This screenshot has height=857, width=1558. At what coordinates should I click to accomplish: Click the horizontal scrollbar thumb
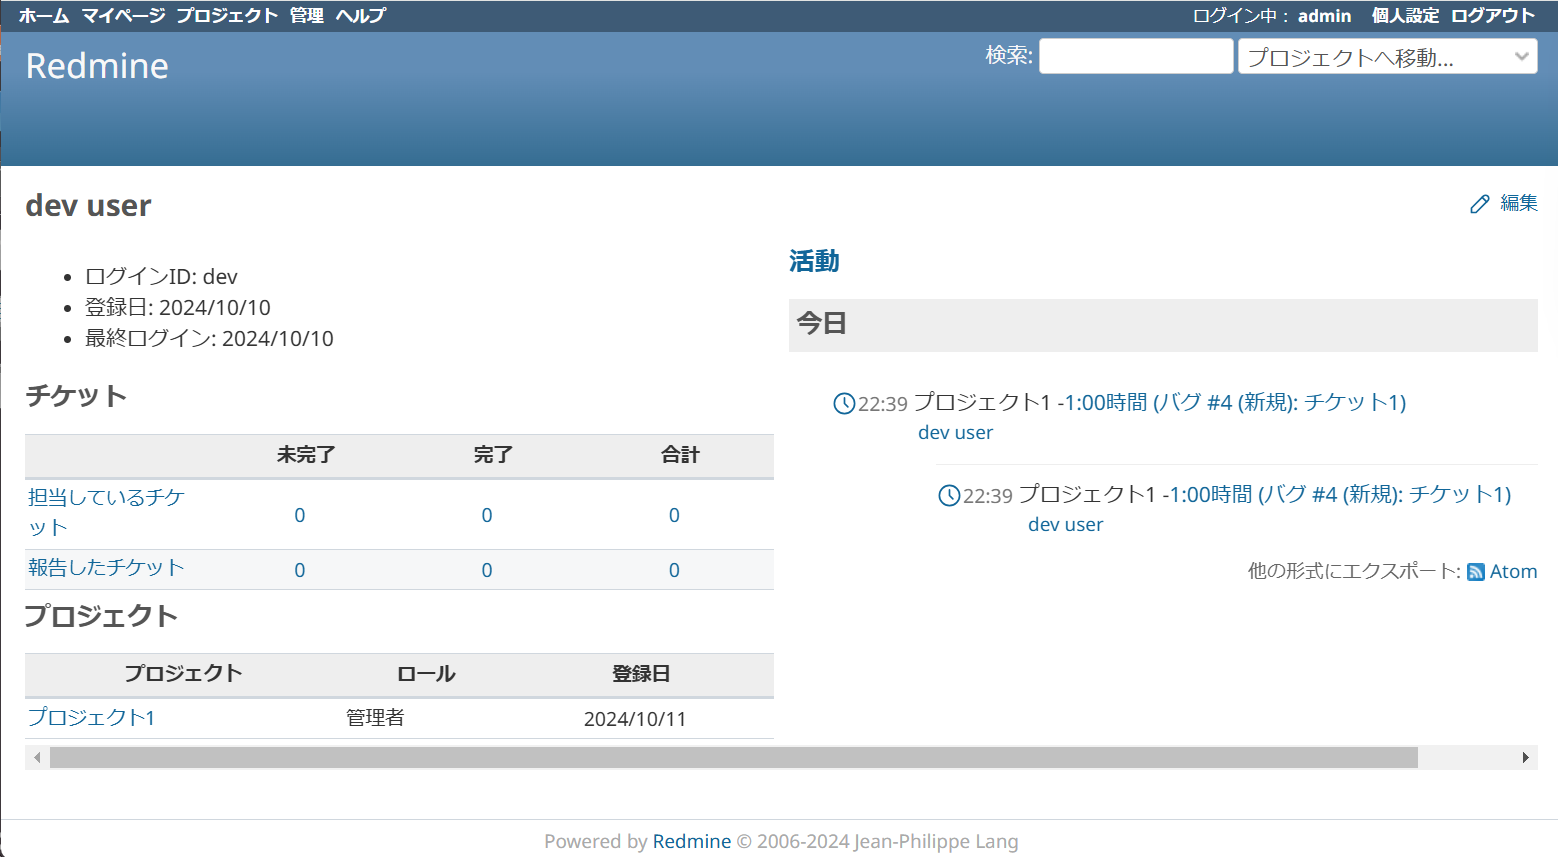click(733, 758)
